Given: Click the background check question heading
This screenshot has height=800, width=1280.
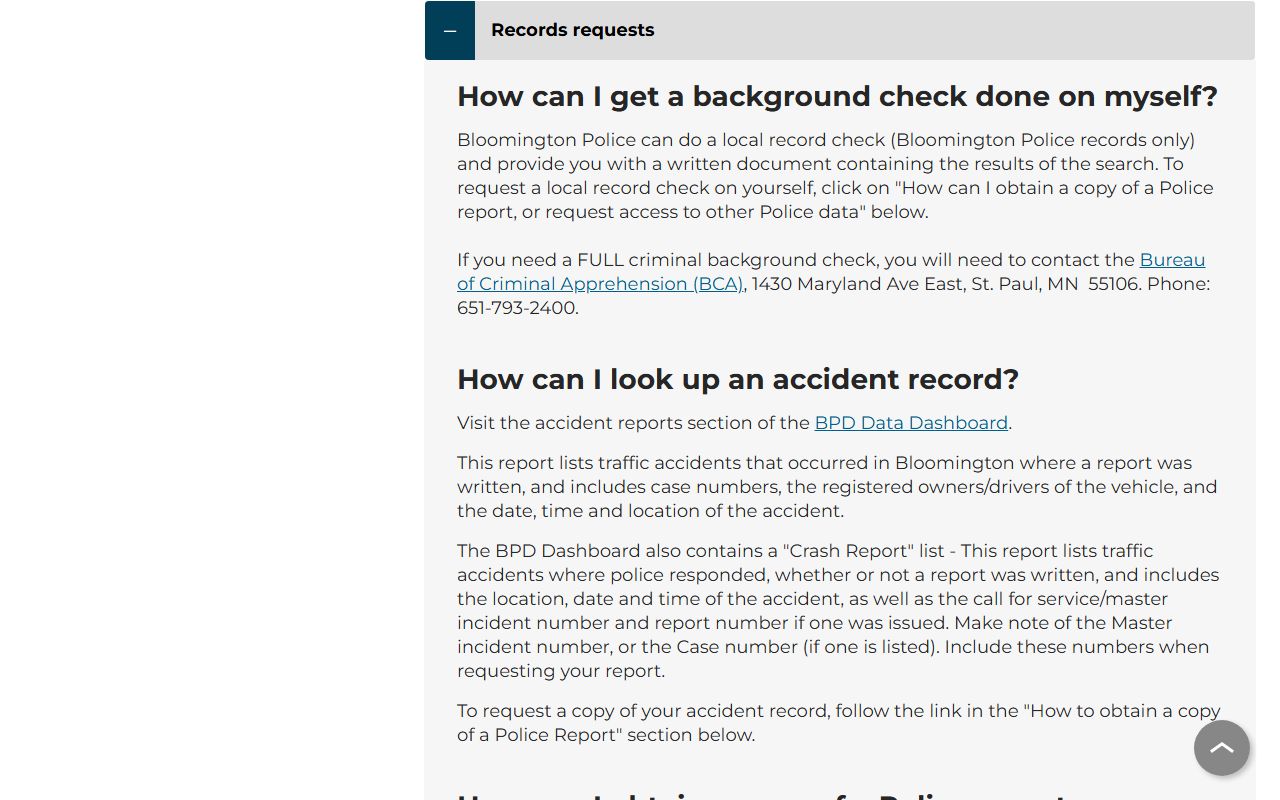Looking at the screenshot, I should (x=837, y=97).
